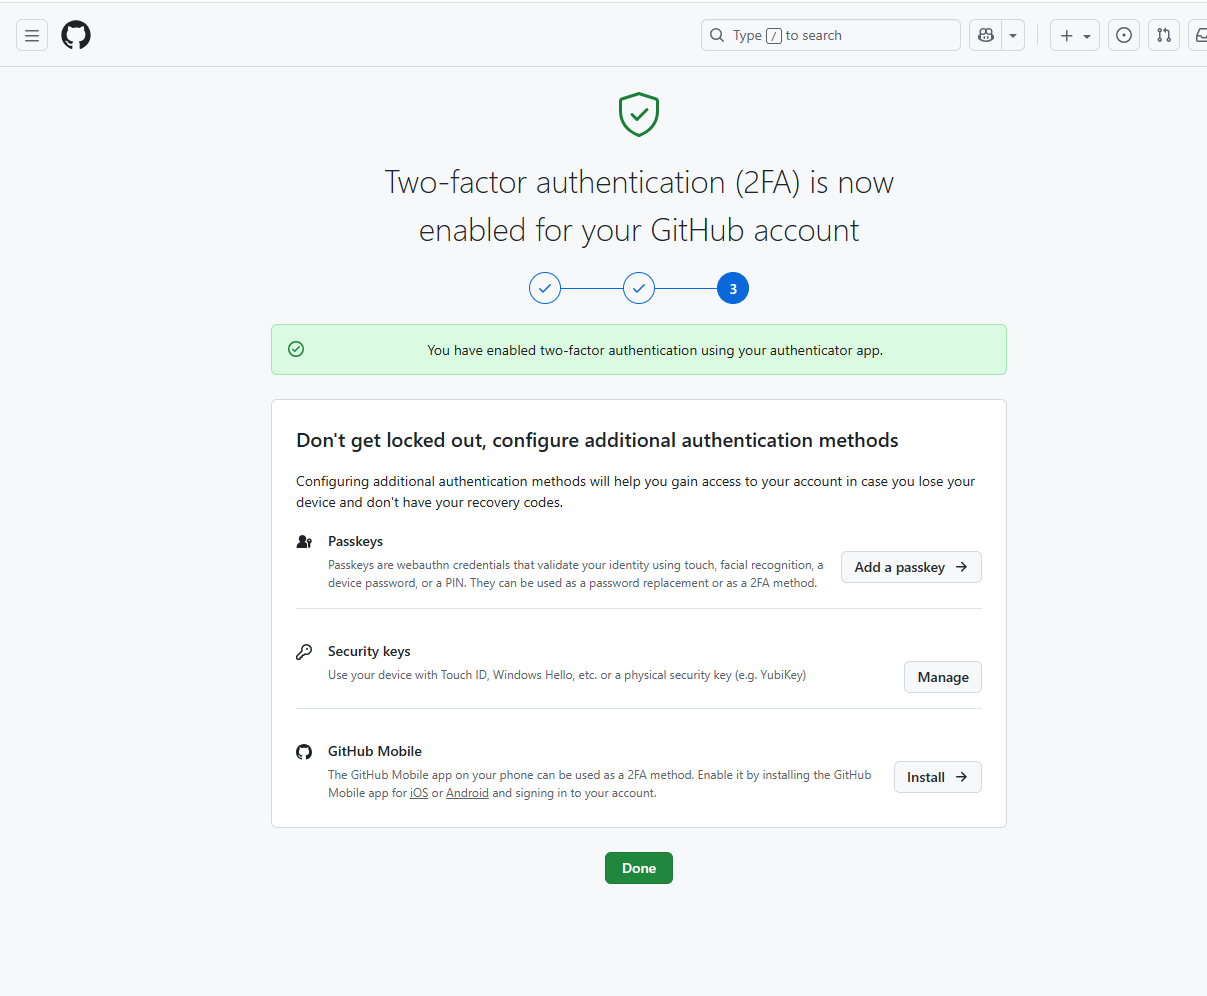This screenshot has height=996, width=1207.
Task: Open the Pull requests icon
Action: pyautogui.click(x=1164, y=35)
